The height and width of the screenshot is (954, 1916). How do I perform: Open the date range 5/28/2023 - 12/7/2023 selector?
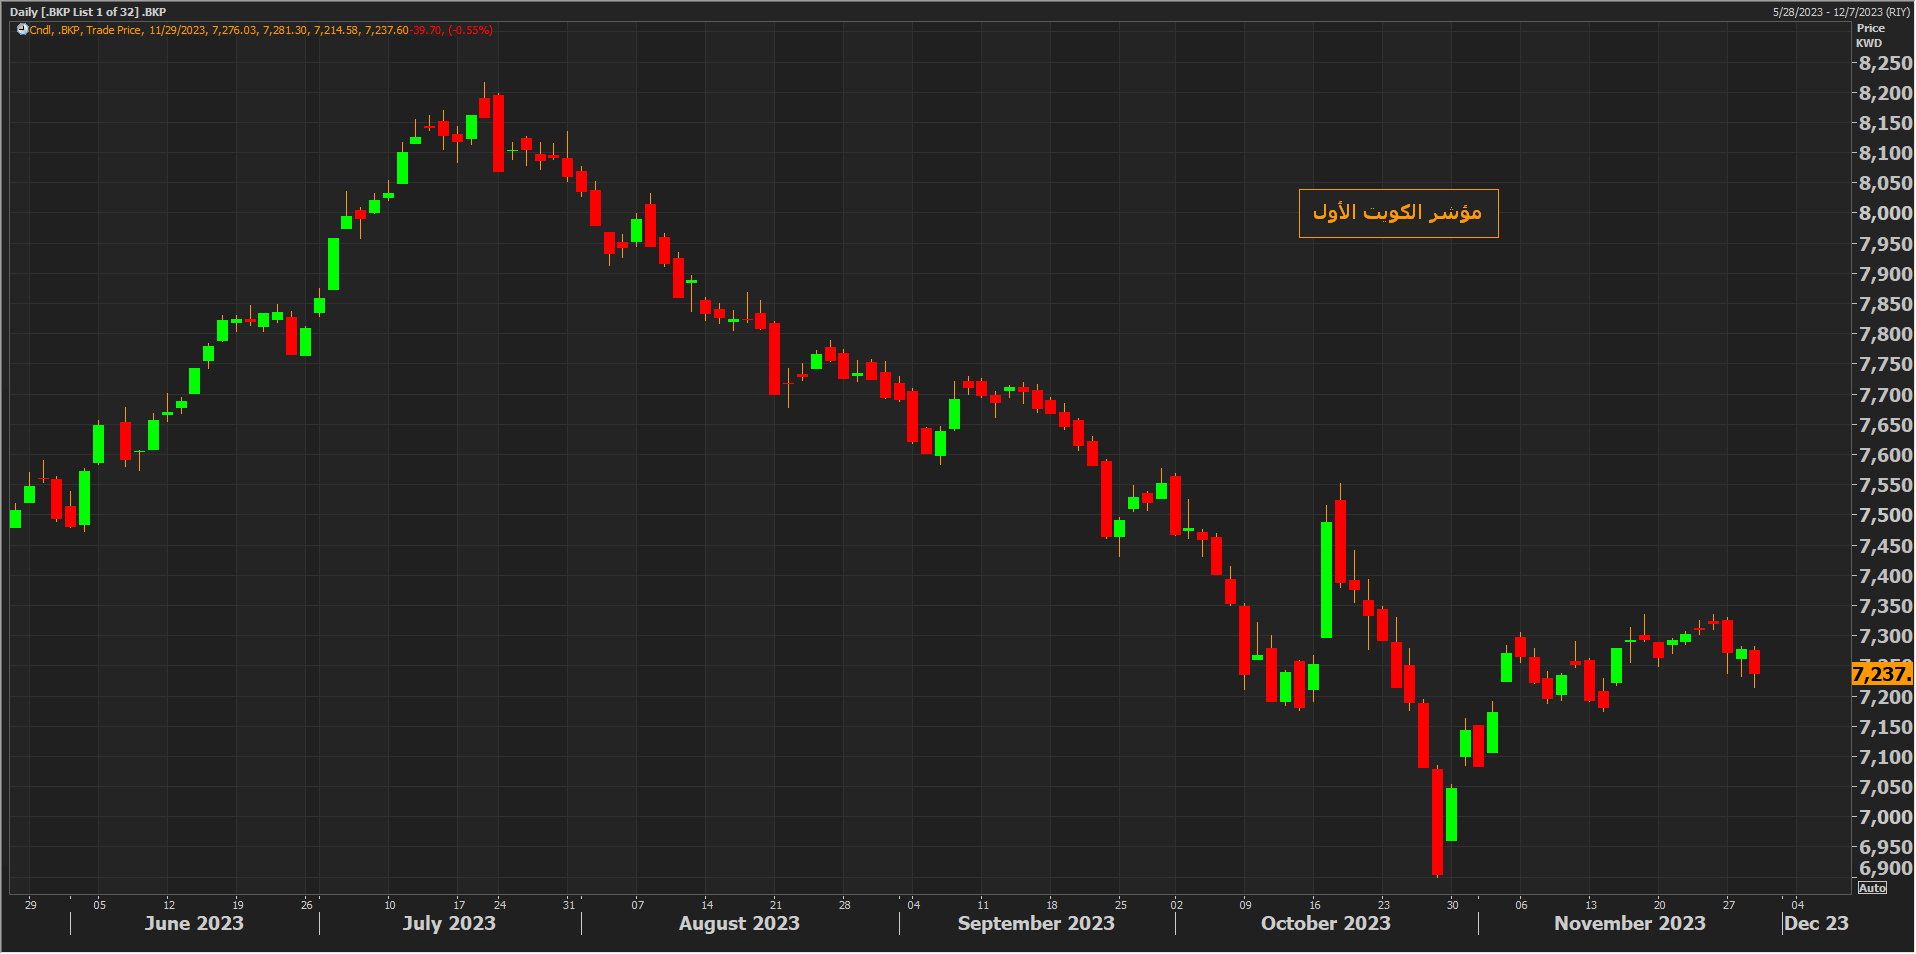click(x=1840, y=12)
